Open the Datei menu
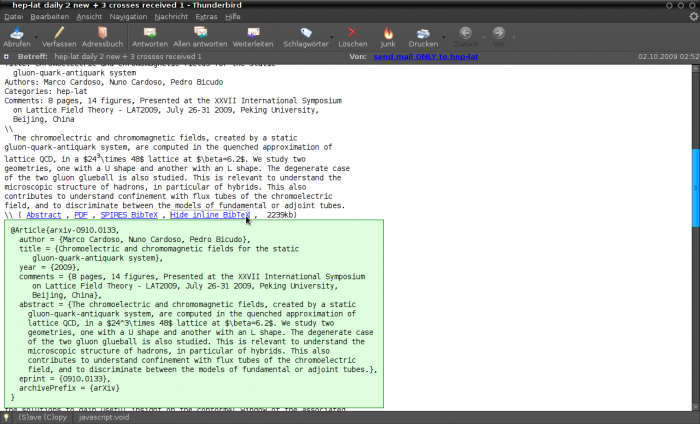This screenshot has width=700, height=424. click(x=13, y=17)
